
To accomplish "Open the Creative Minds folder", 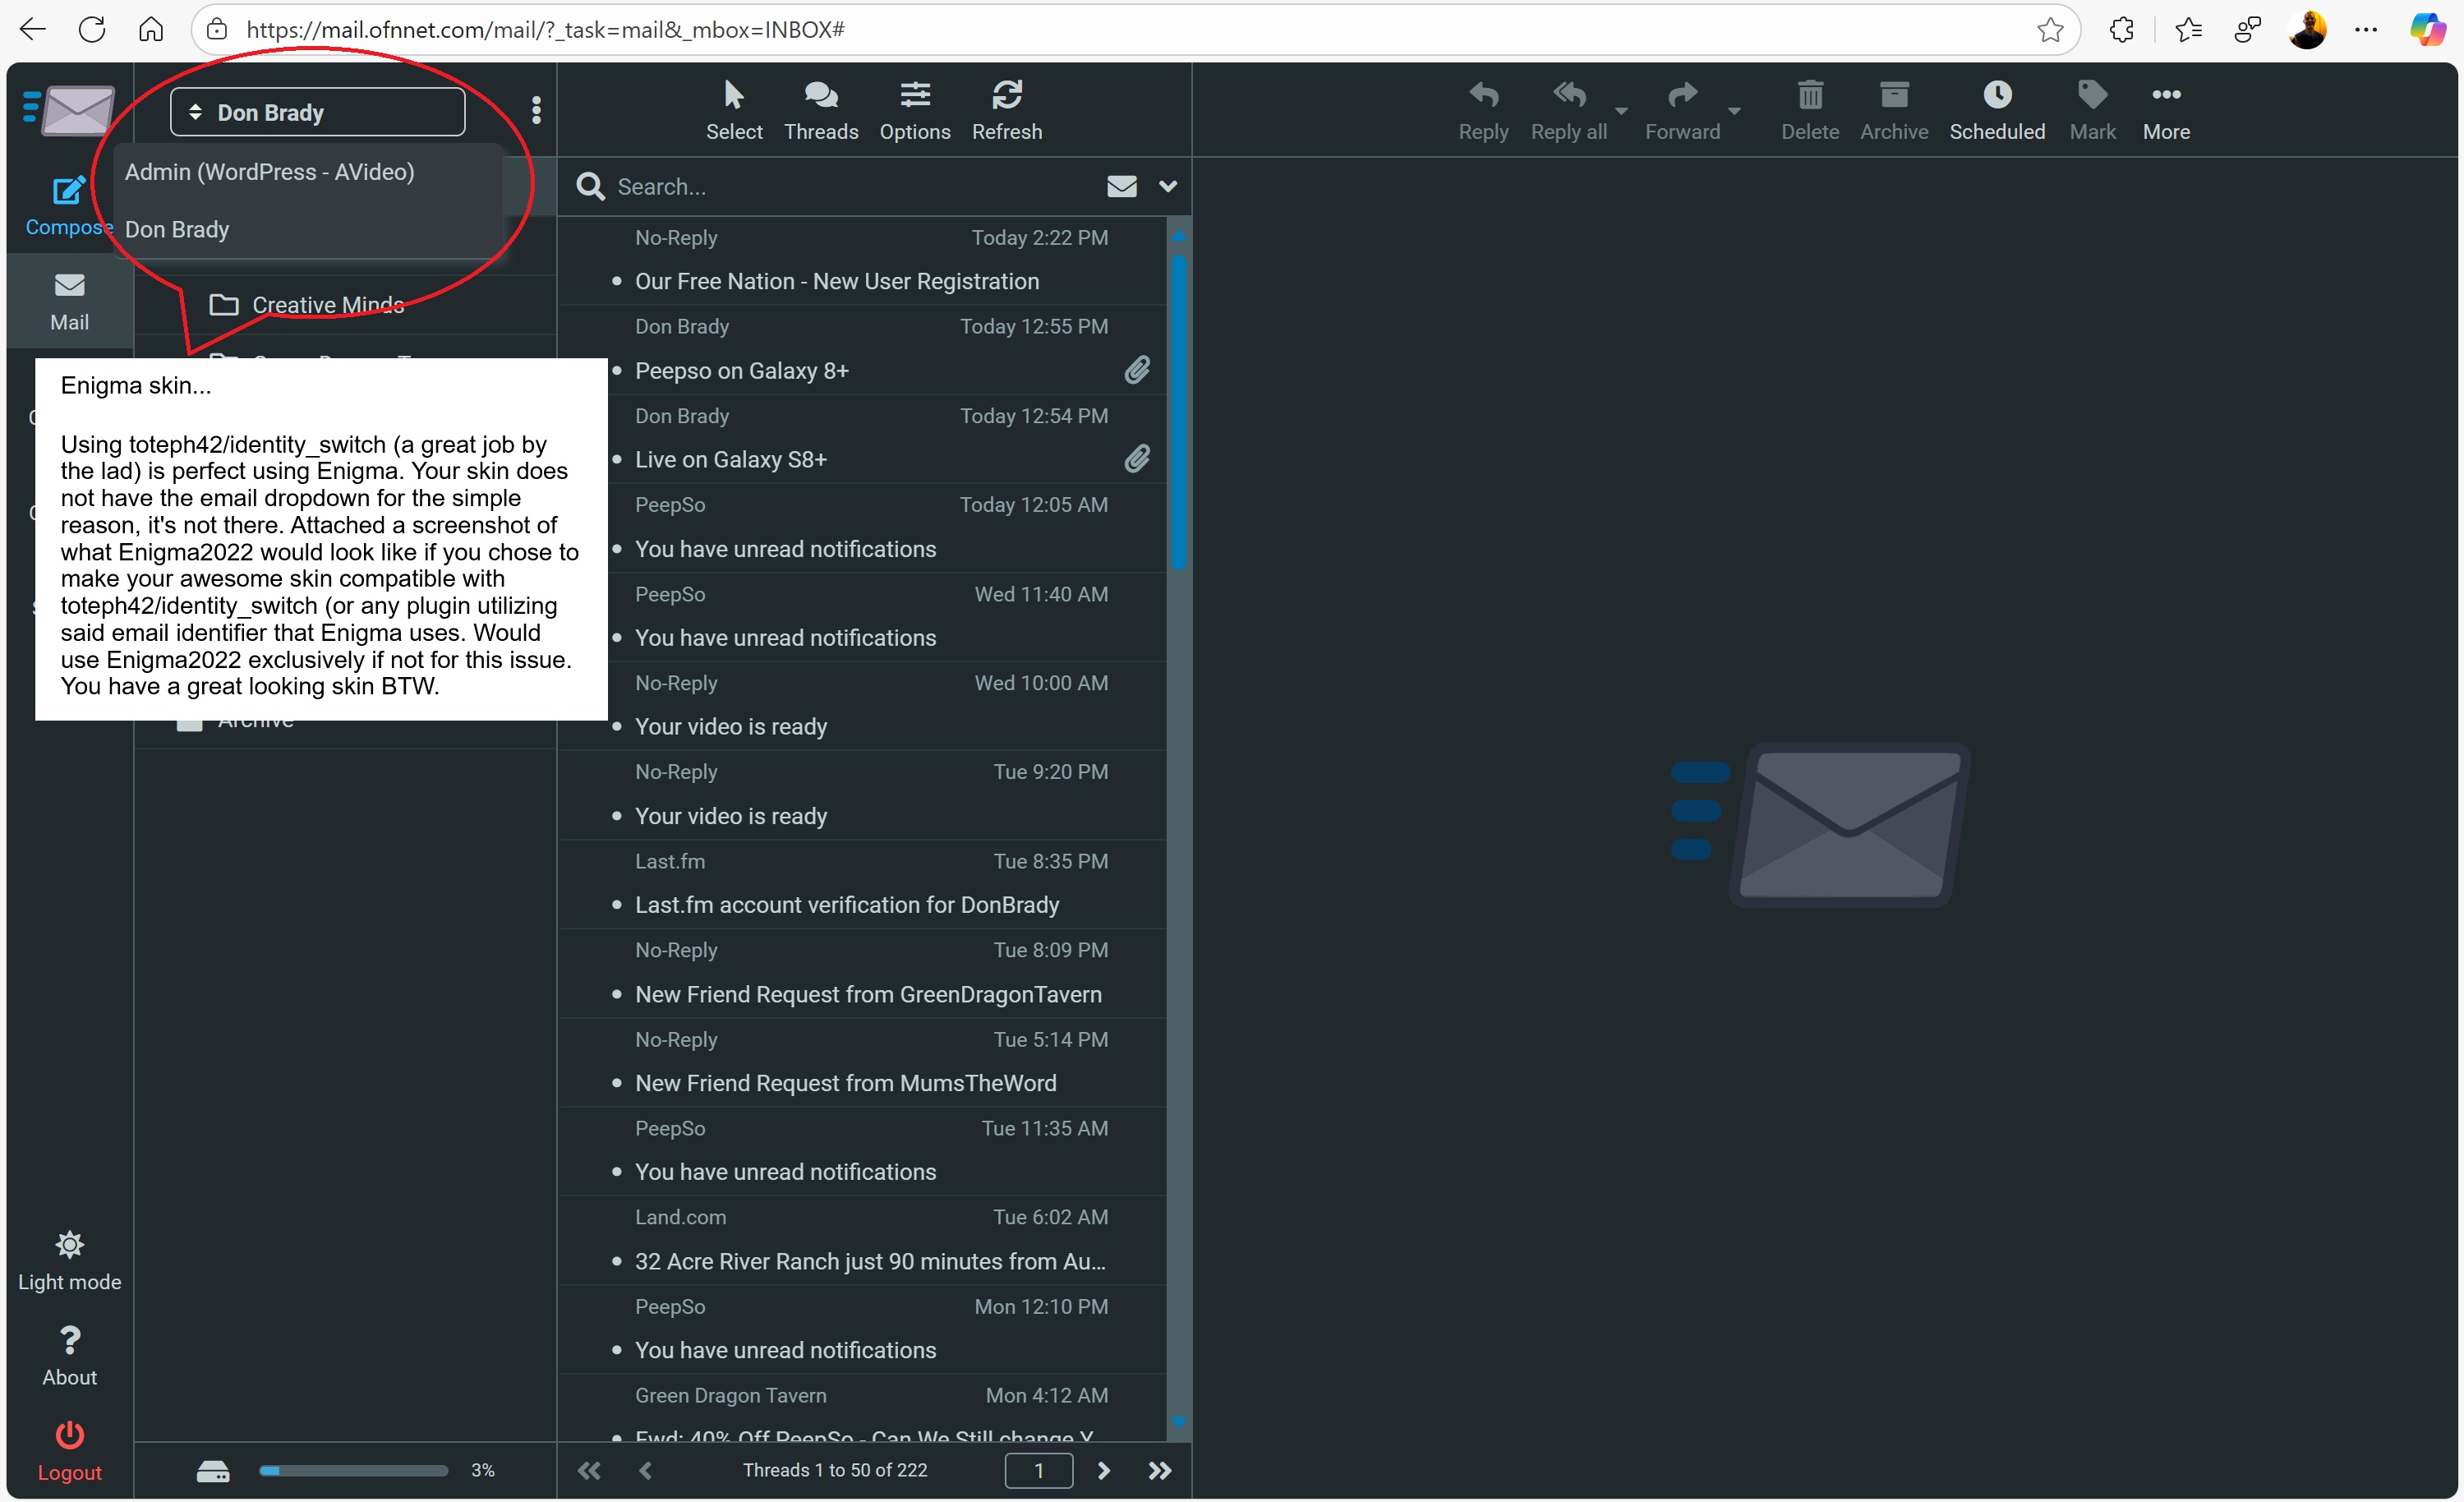I will click(327, 305).
